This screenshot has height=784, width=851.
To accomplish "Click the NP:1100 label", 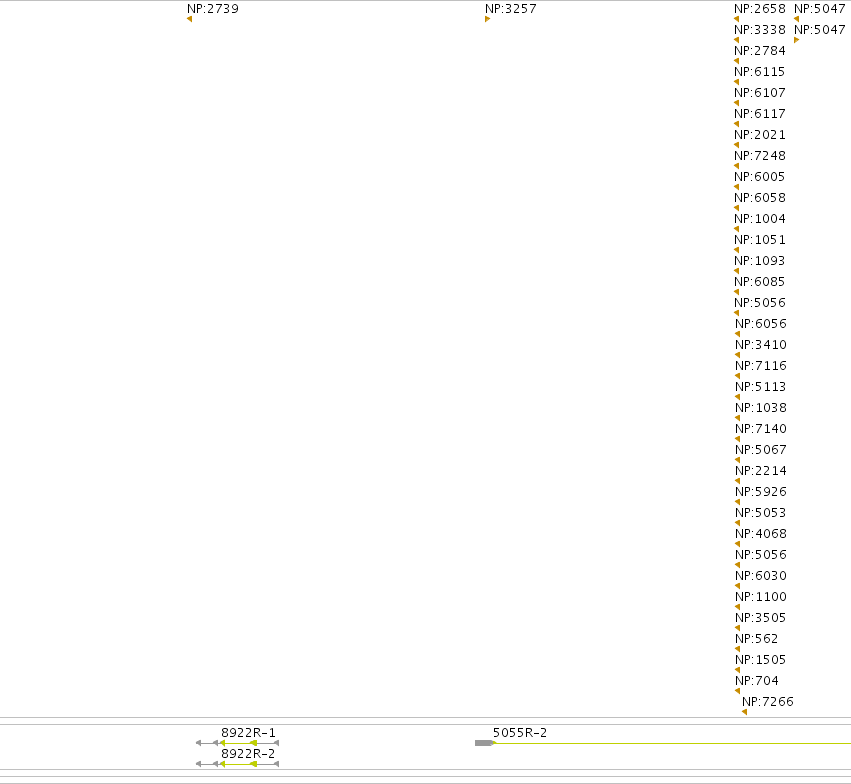I will (x=761, y=597).
